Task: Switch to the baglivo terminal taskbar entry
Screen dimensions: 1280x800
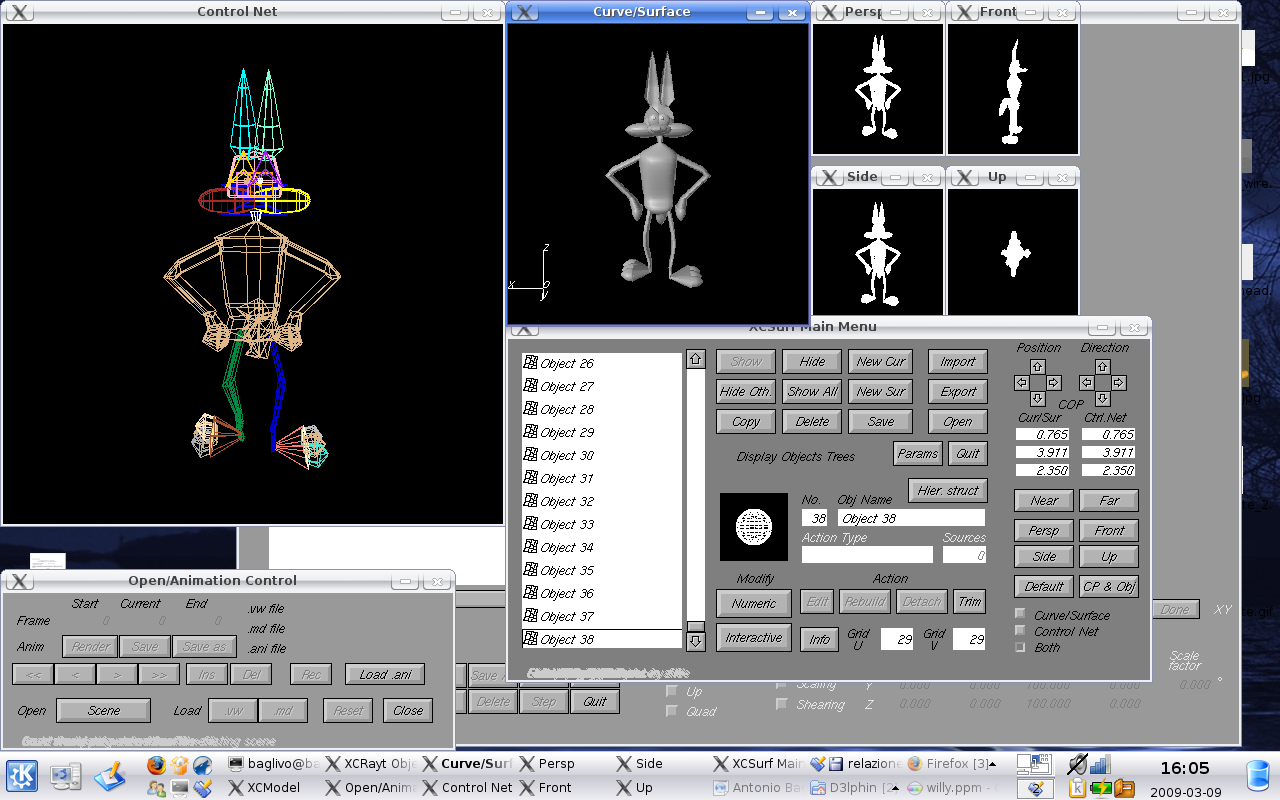Action: tap(274, 763)
